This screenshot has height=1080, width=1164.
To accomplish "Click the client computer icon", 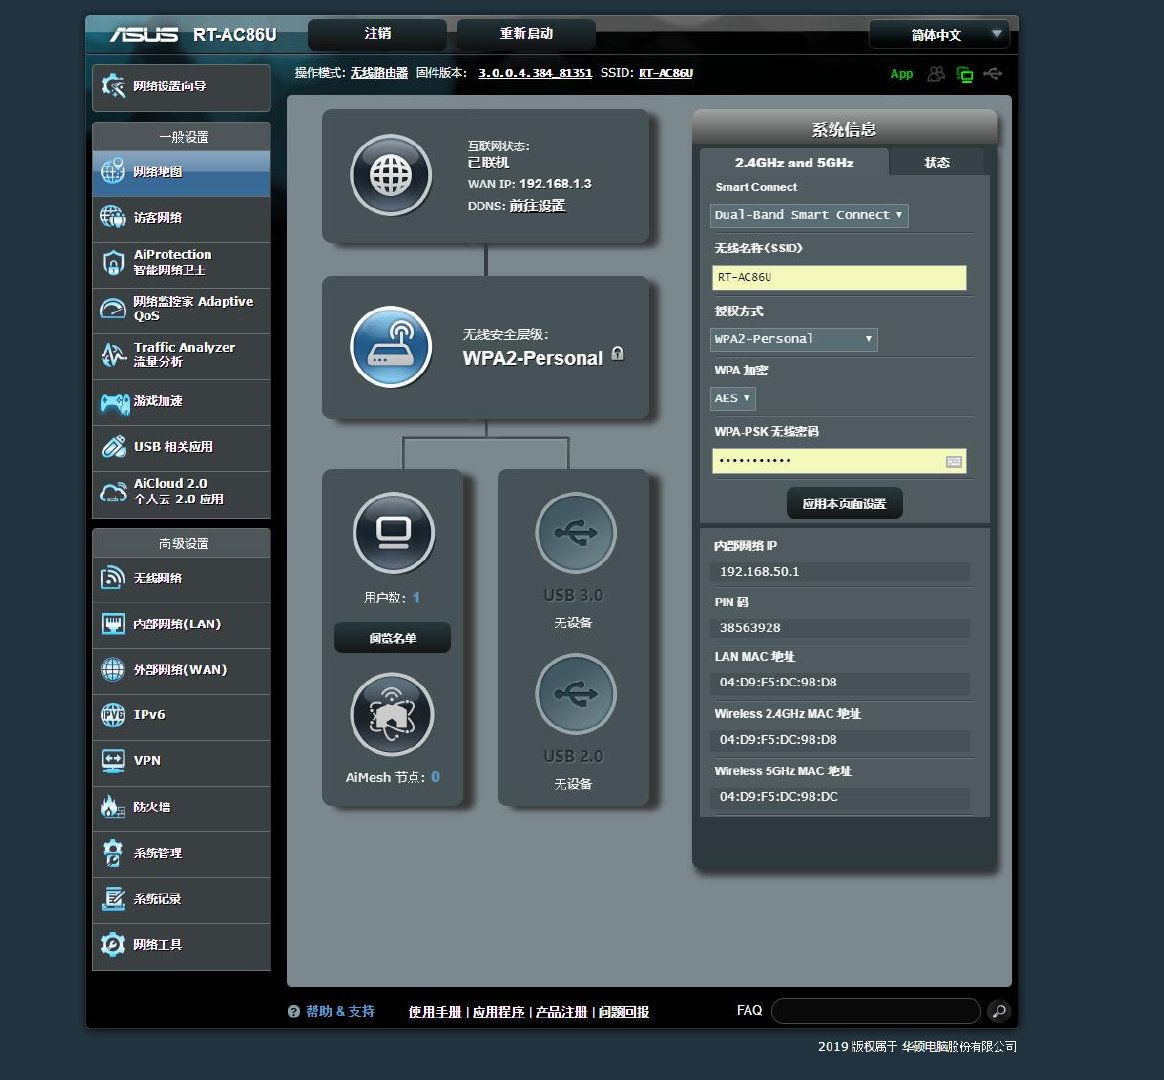I will pyautogui.click(x=393, y=533).
